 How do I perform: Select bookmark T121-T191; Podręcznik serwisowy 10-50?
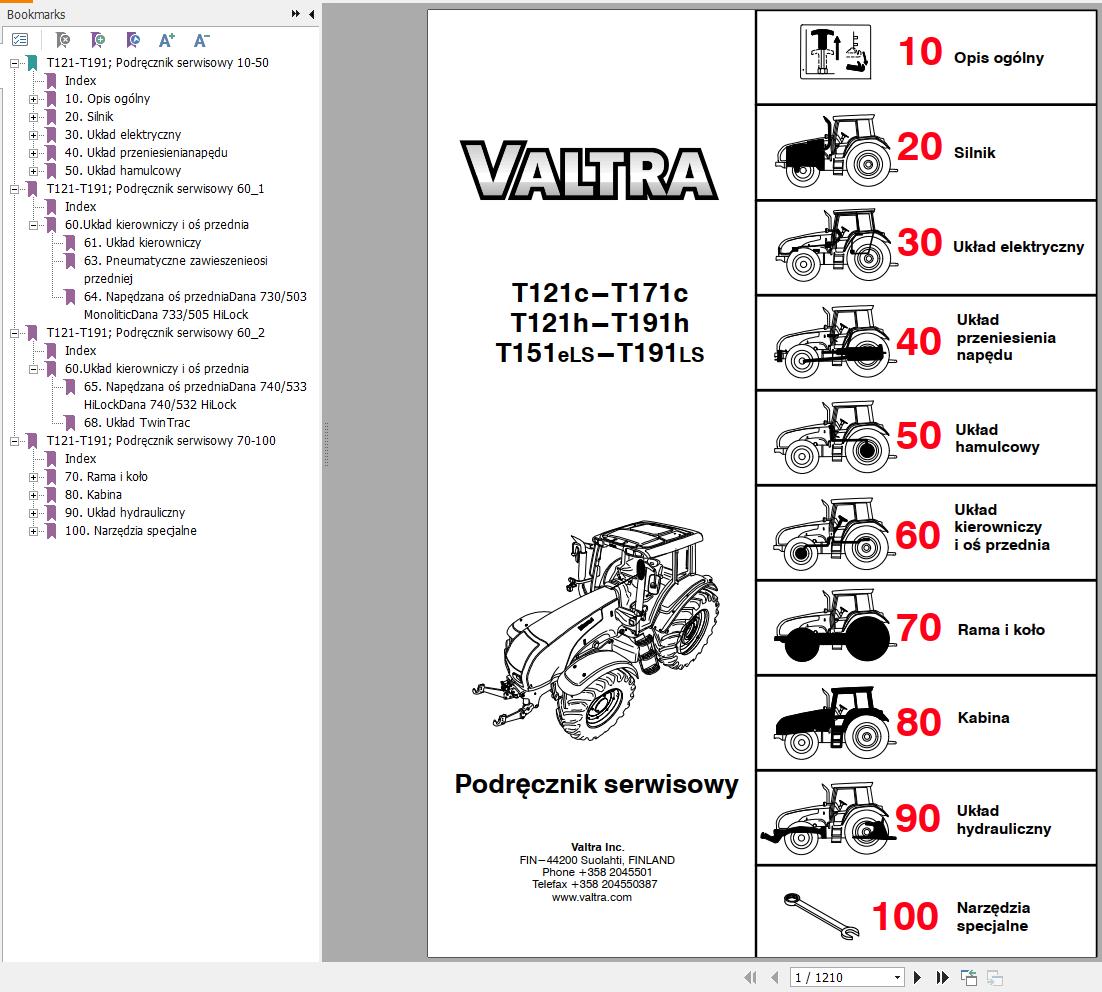click(157, 63)
